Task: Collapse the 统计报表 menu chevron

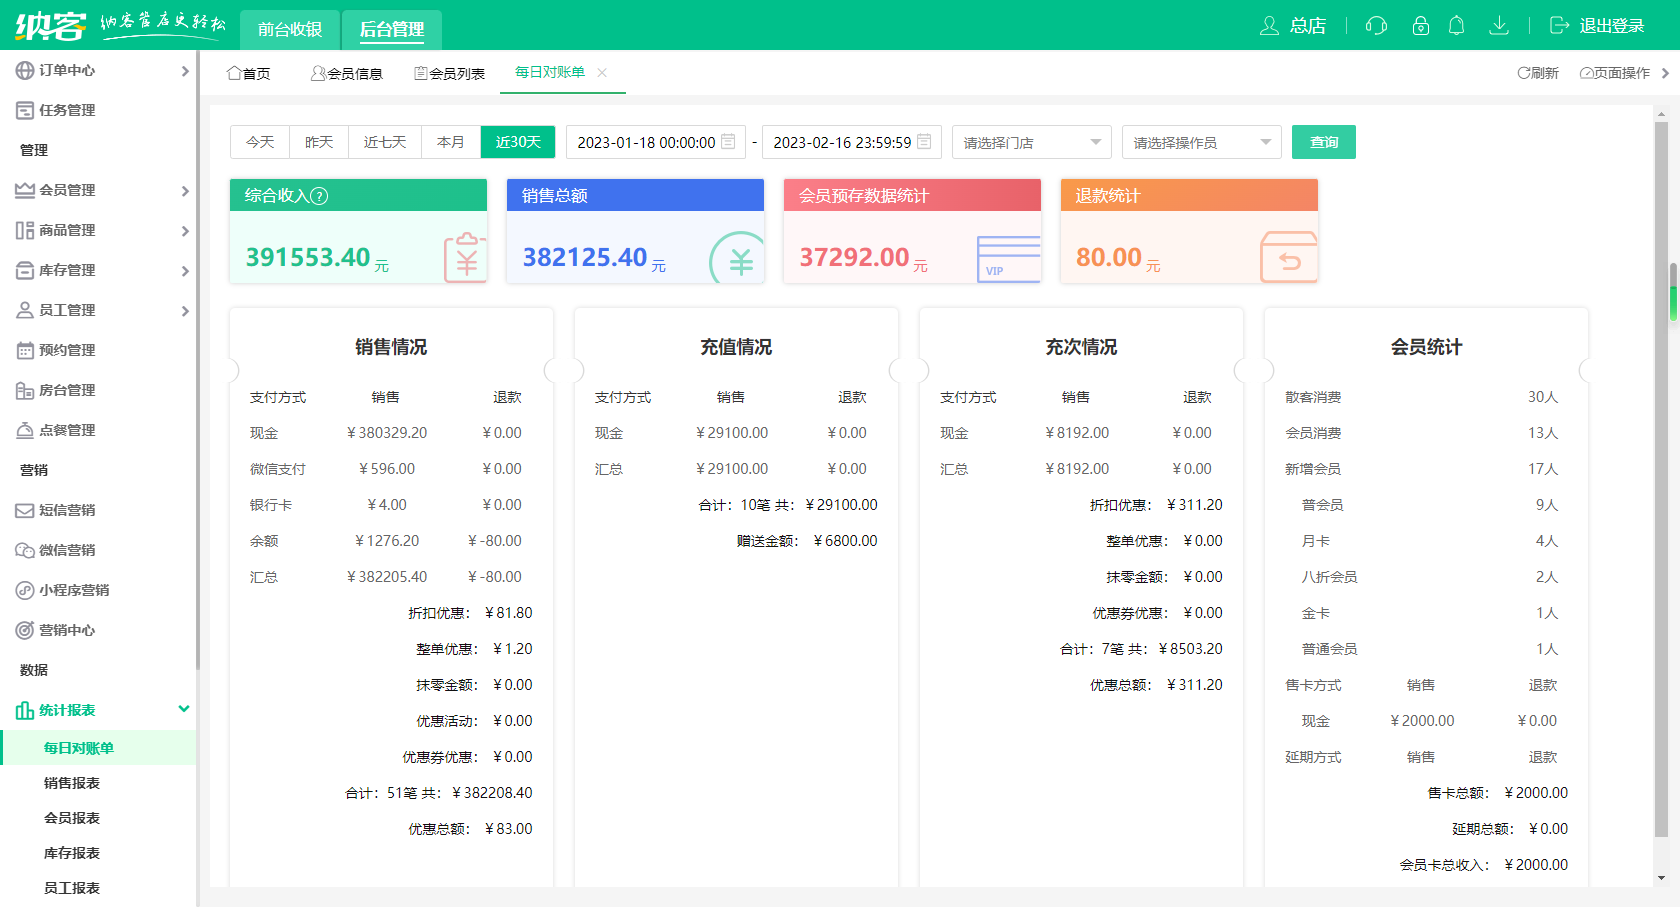Action: click(184, 709)
